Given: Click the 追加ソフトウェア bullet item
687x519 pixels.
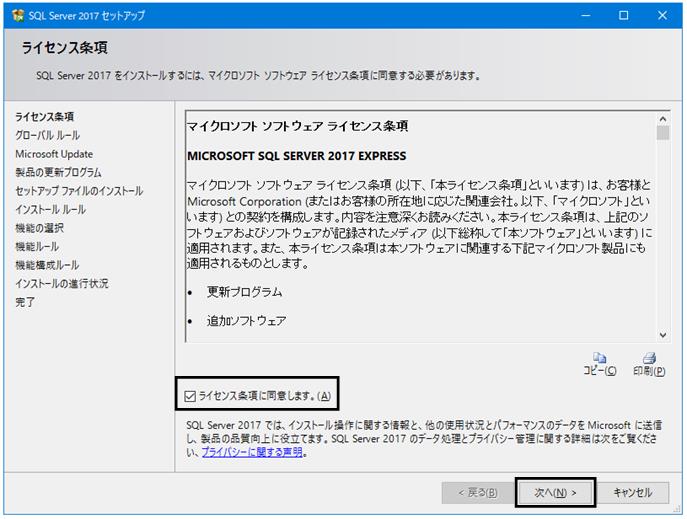Looking at the screenshot, I should pos(247,321).
